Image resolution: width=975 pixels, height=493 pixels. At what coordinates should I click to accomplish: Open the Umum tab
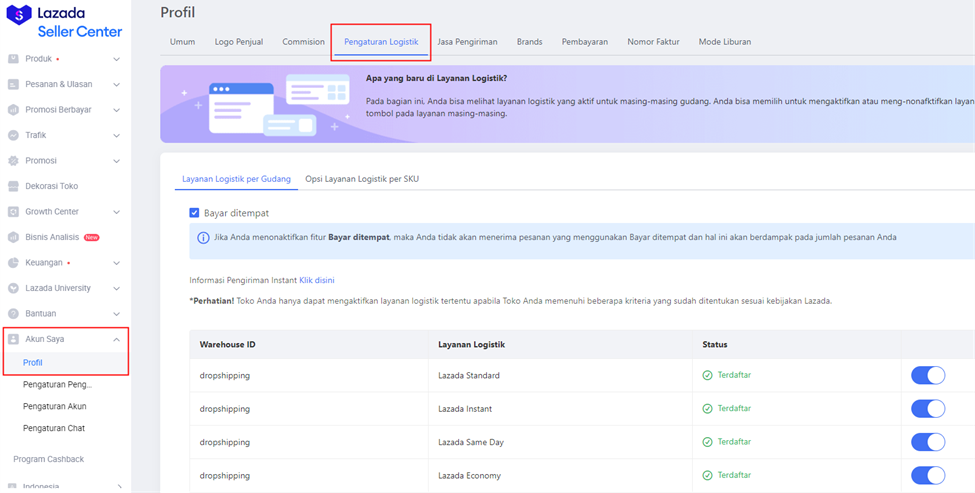point(182,42)
